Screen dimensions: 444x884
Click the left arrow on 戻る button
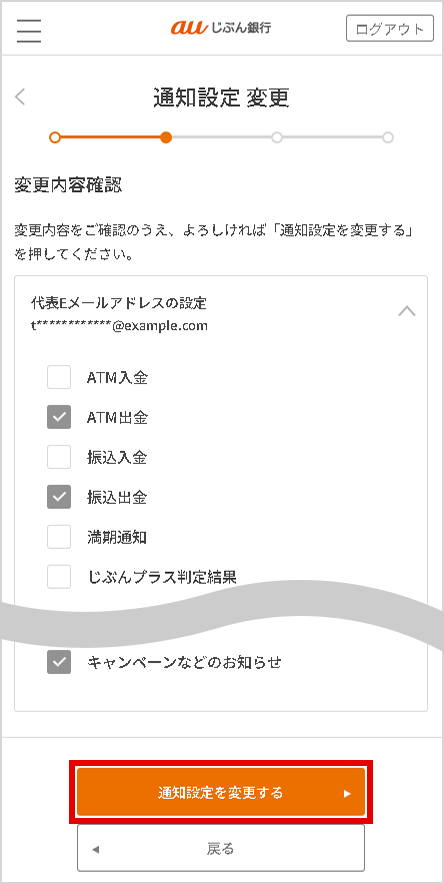pyautogui.click(x=95, y=849)
